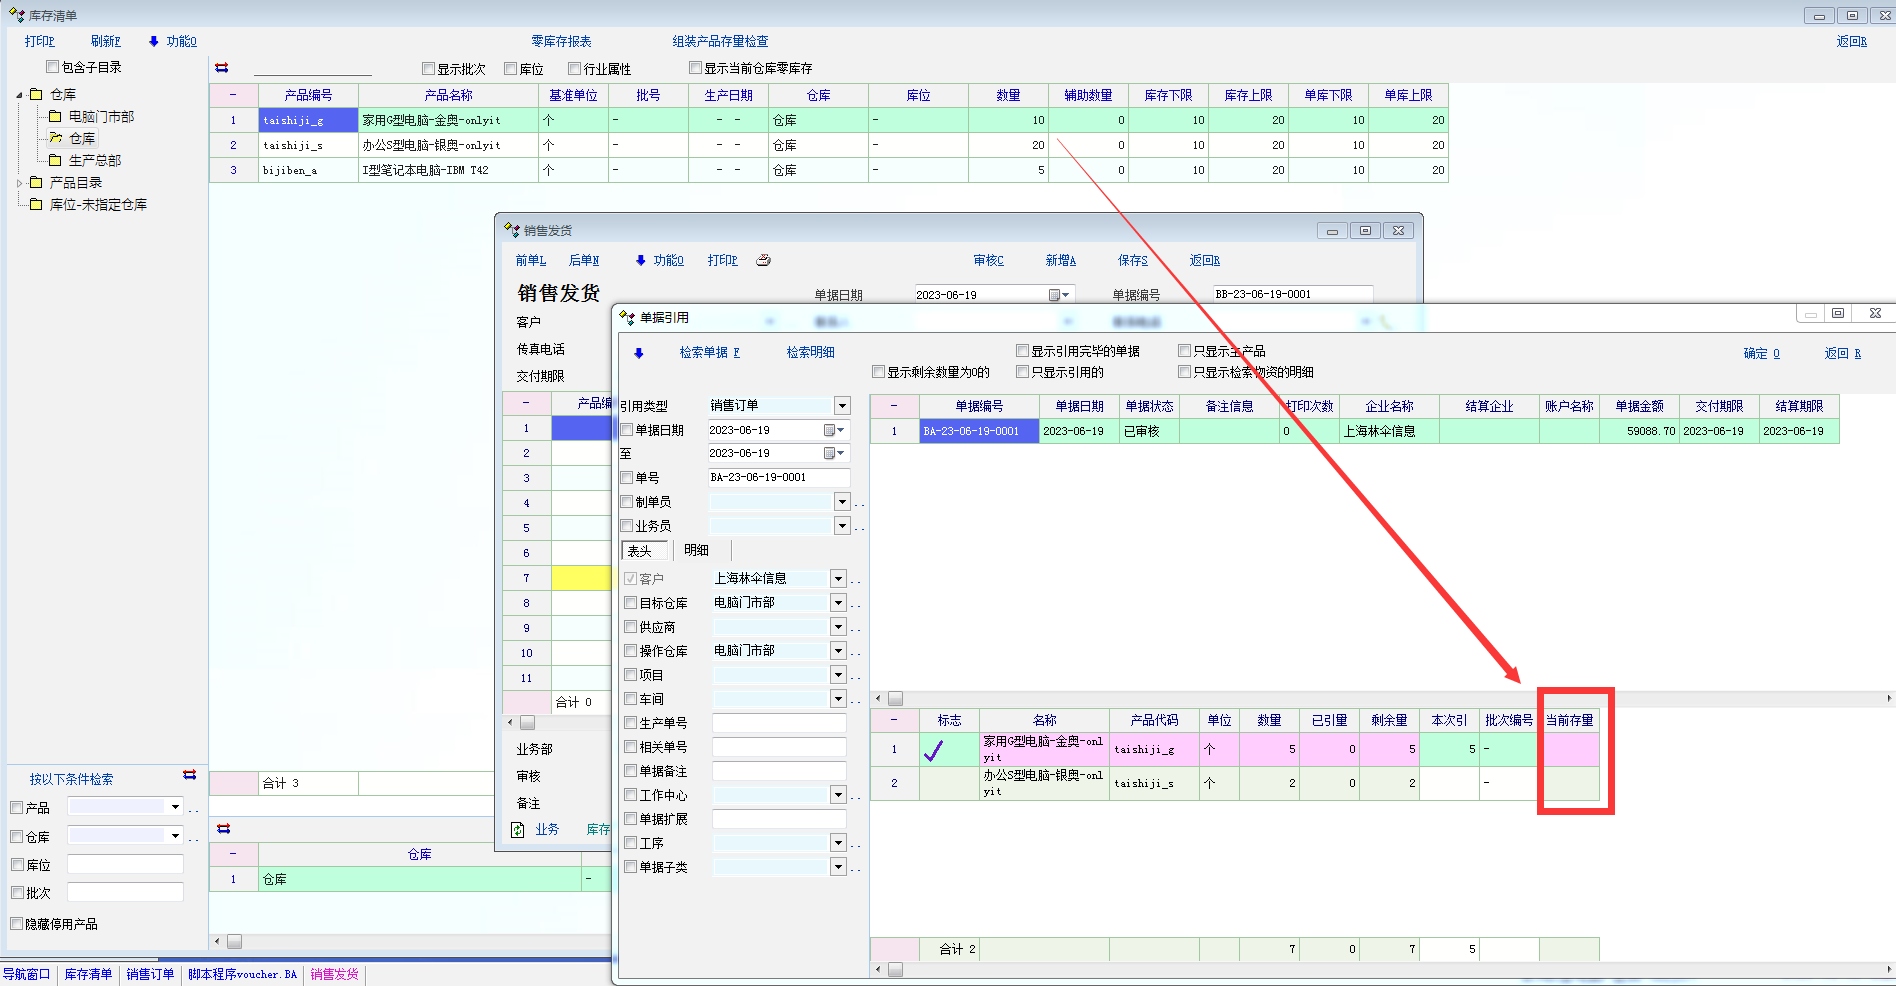Viewport: 1896px width, 986px height.
Task: Open the 引用类型 dropdown showing 销售订单
Action: pyautogui.click(x=842, y=406)
